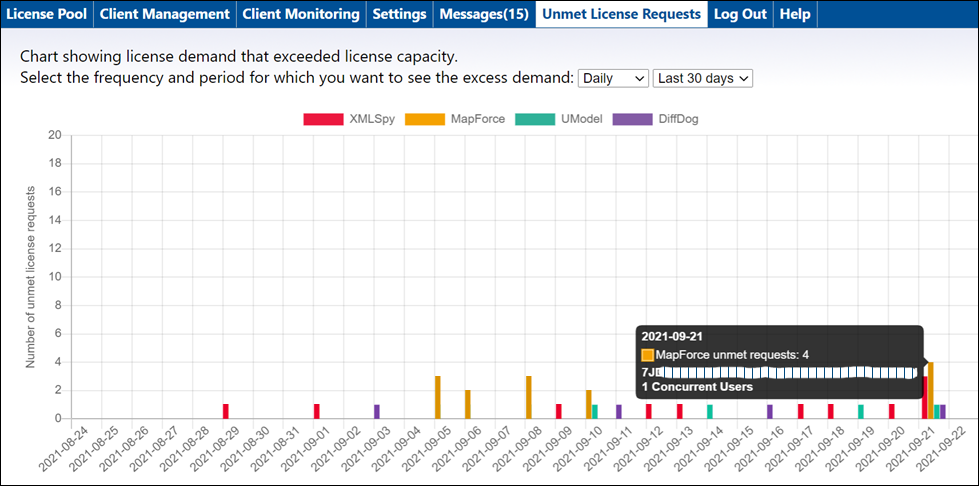Image resolution: width=979 pixels, height=486 pixels.
Task: Select the Unmet License Requests tab
Action: coord(621,14)
